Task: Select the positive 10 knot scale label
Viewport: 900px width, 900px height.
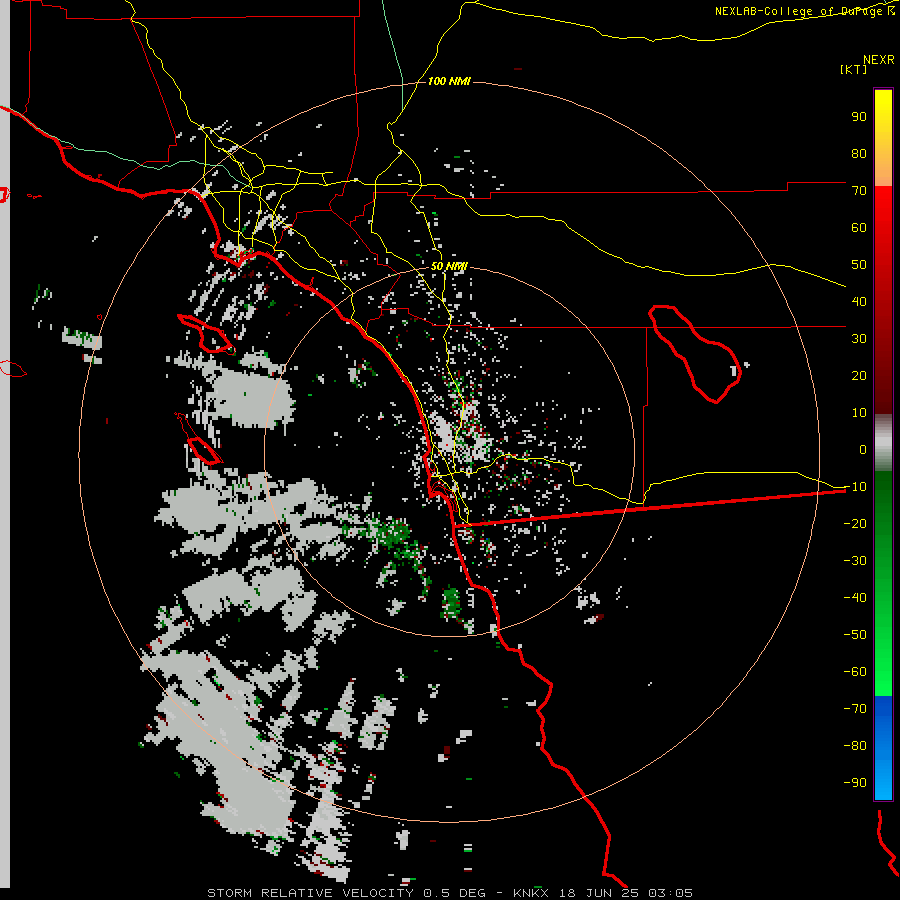Action: coord(859,413)
